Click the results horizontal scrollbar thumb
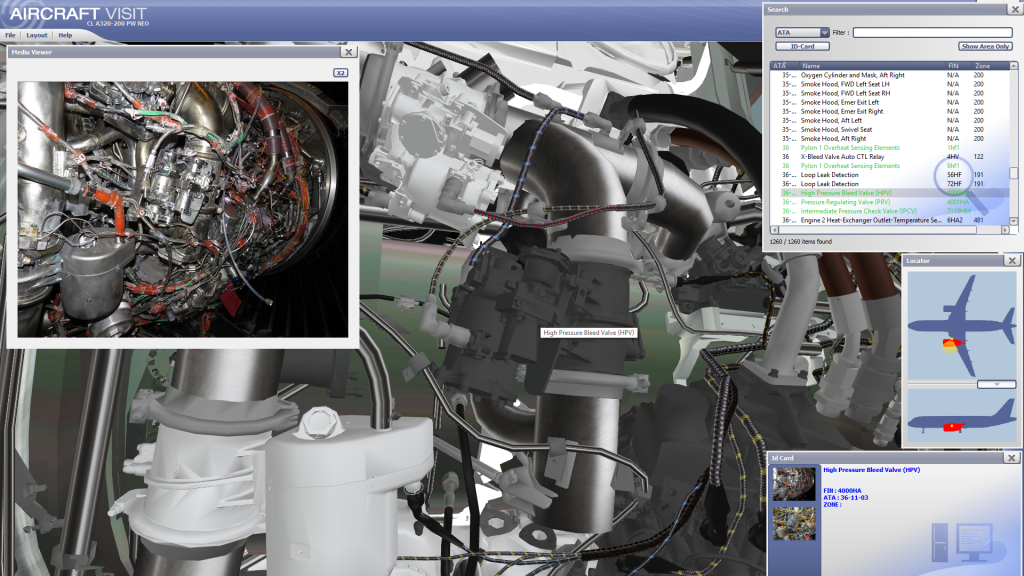This screenshot has width=1024, height=576. 877,230
